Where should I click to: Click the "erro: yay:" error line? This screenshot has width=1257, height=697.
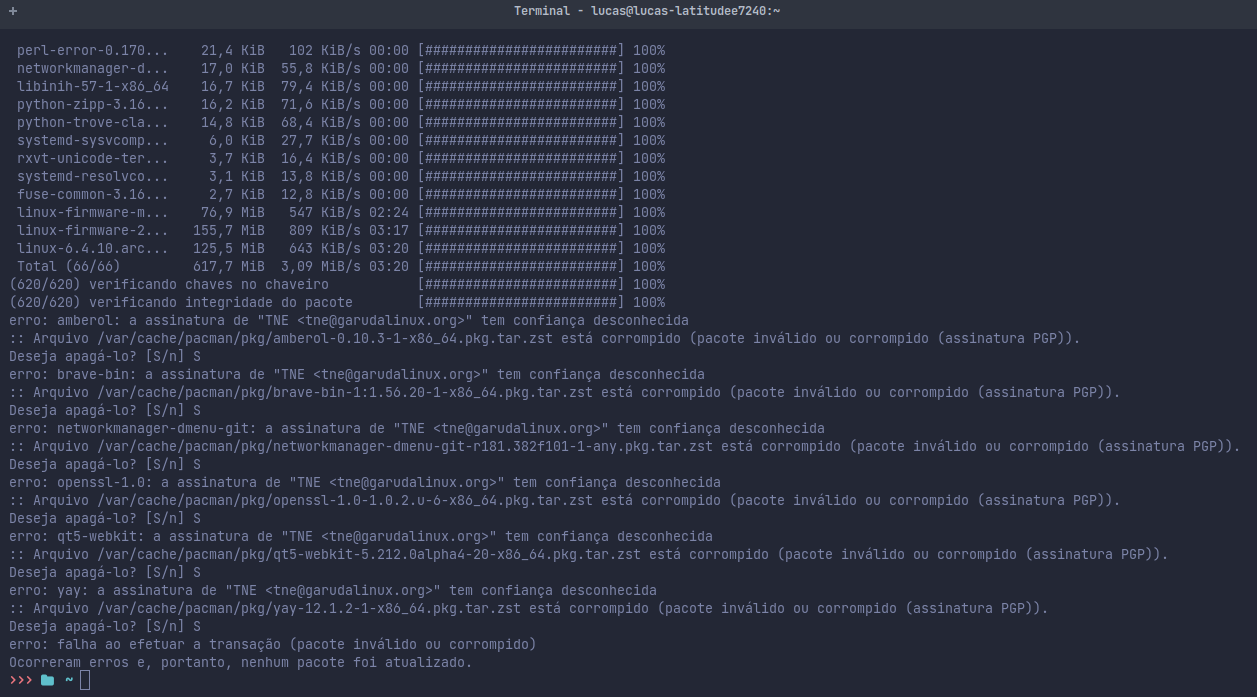pyautogui.click(x=333, y=590)
